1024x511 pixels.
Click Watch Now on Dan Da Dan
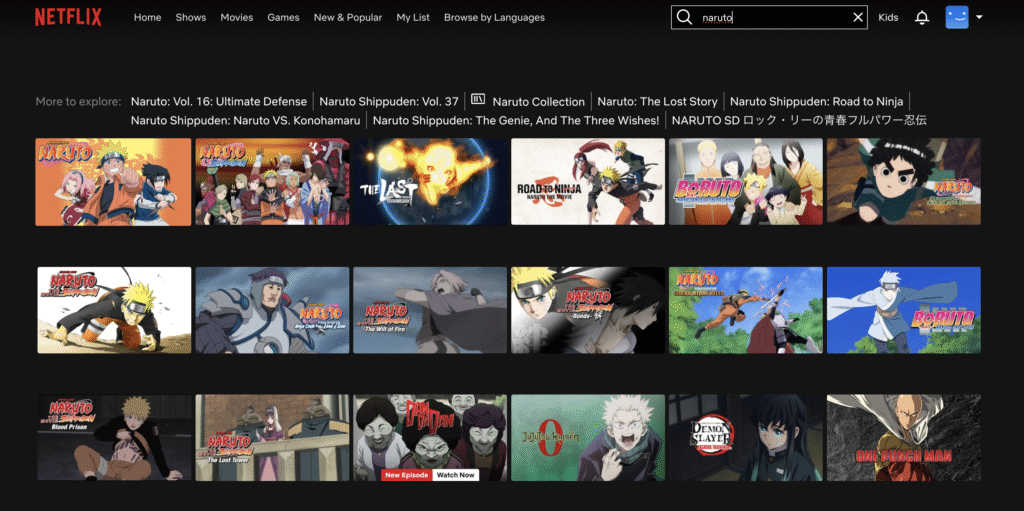[456, 475]
